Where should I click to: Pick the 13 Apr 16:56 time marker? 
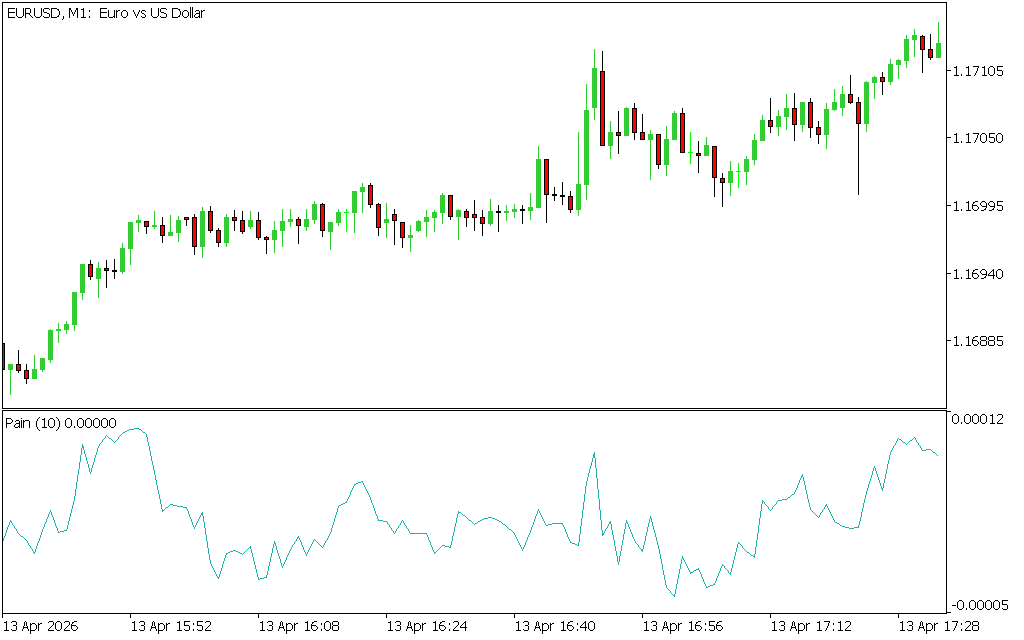[682, 626]
